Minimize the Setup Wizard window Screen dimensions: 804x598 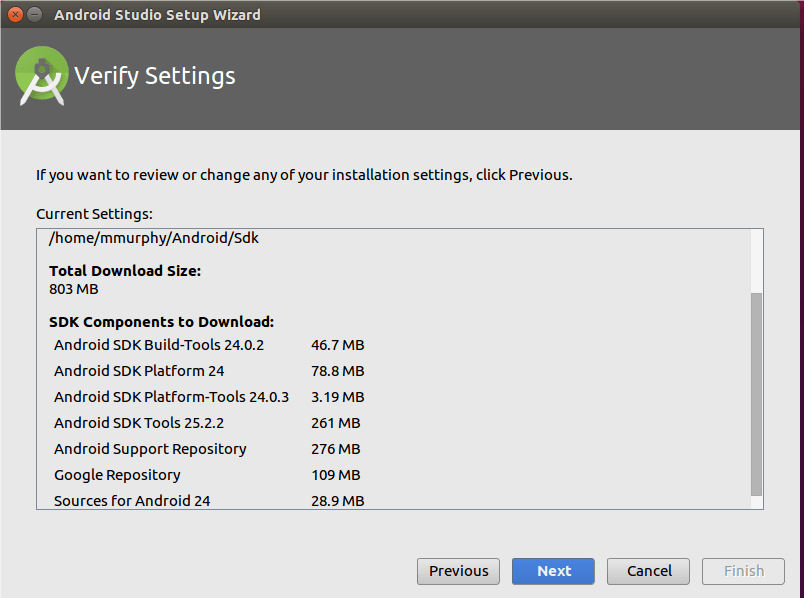coord(35,15)
